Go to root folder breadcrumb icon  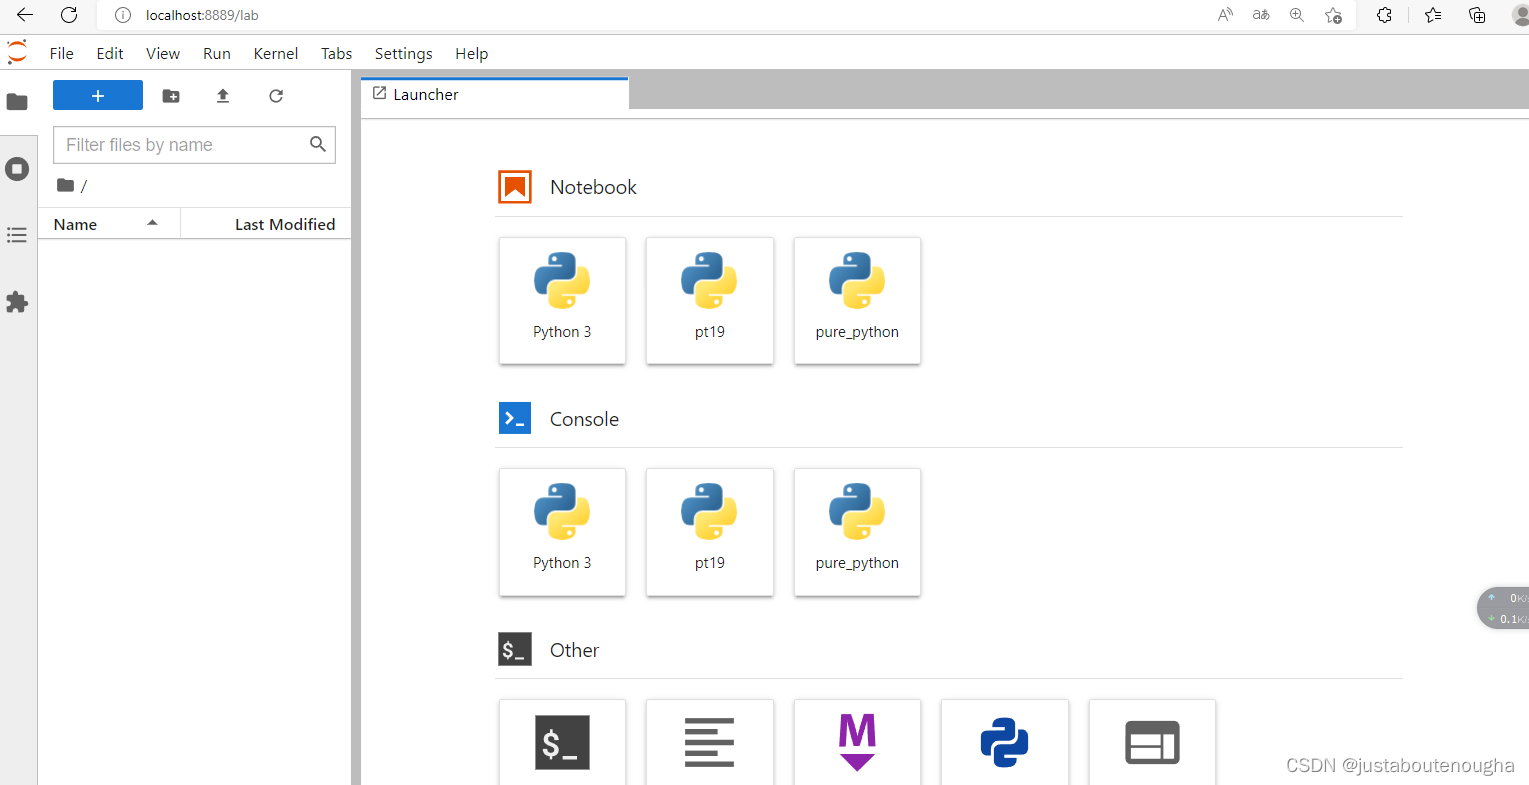coord(66,185)
